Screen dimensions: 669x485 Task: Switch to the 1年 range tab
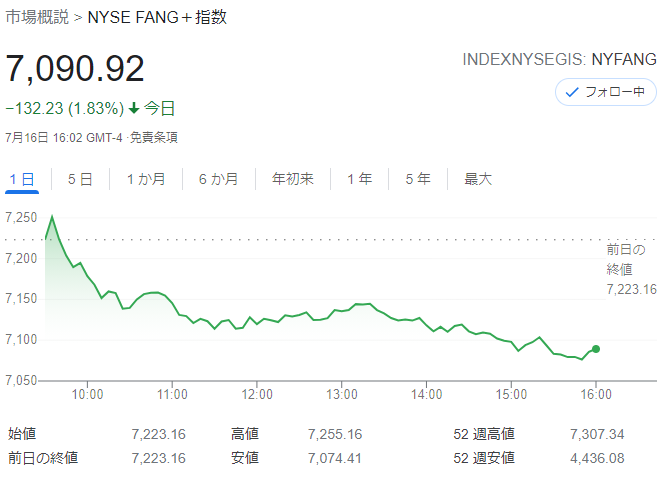tap(359, 179)
